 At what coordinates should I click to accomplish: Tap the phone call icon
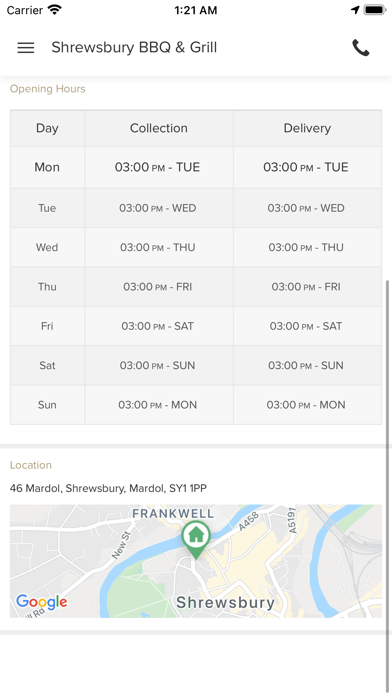click(x=360, y=48)
